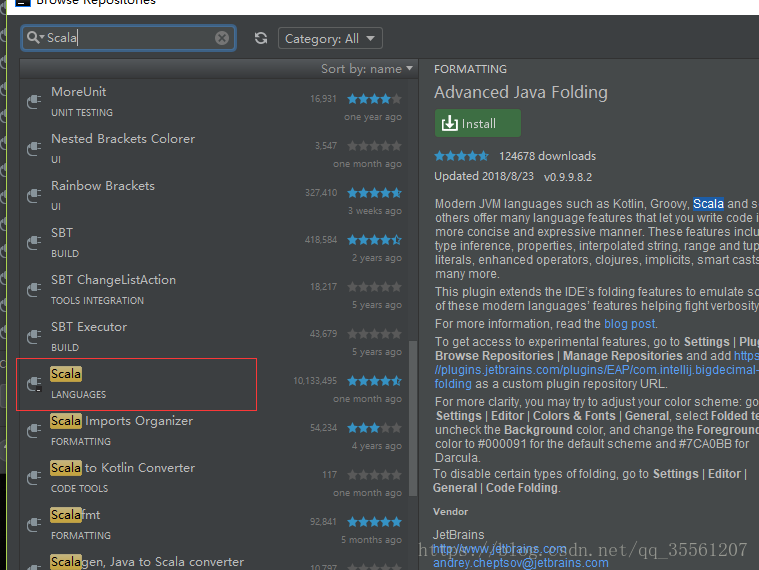The height and width of the screenshot is (570, 759).
Task: Select the Nested Brackets Colorer plugin name
Action: pyautogui.click(x=123, y=138)
